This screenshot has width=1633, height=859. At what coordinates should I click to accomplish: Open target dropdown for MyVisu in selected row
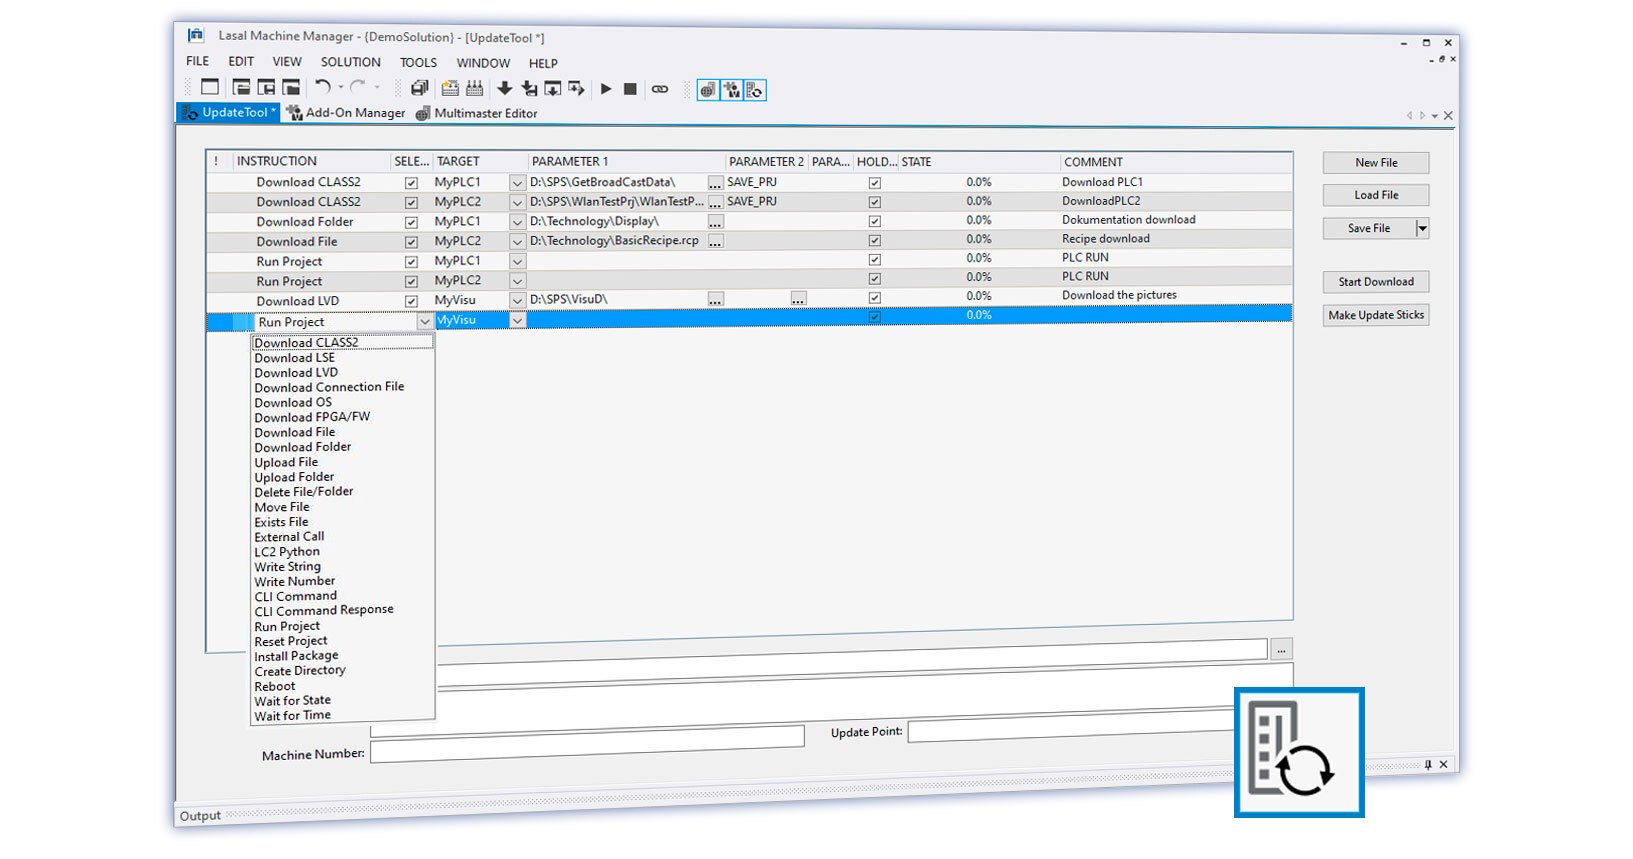click(517, 321)
